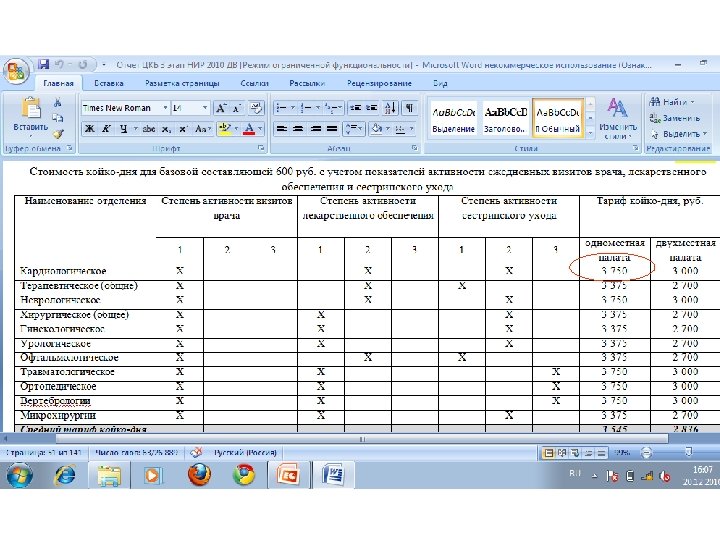Click the Cut scissors icon
Image resolution: width=720 pixels, height=540 pixels.
(58, 102)
